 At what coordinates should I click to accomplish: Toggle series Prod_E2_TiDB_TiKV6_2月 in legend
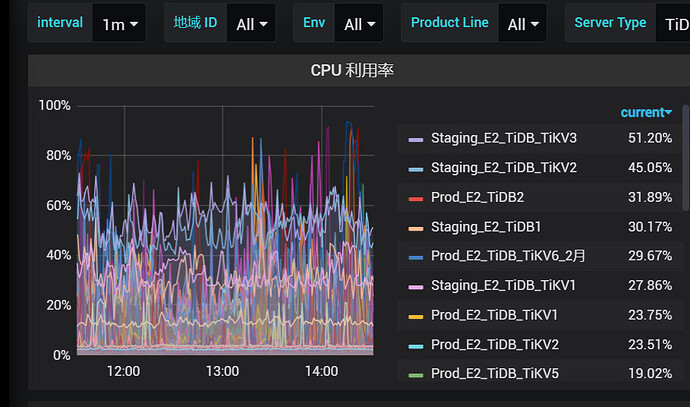(508, 256)
